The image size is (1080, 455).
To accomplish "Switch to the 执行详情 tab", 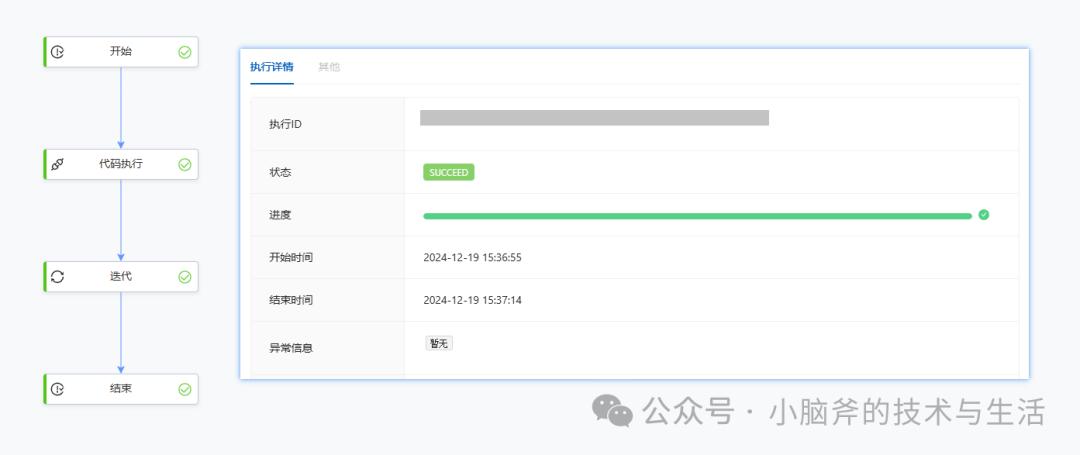I will (x=272, y=67).
